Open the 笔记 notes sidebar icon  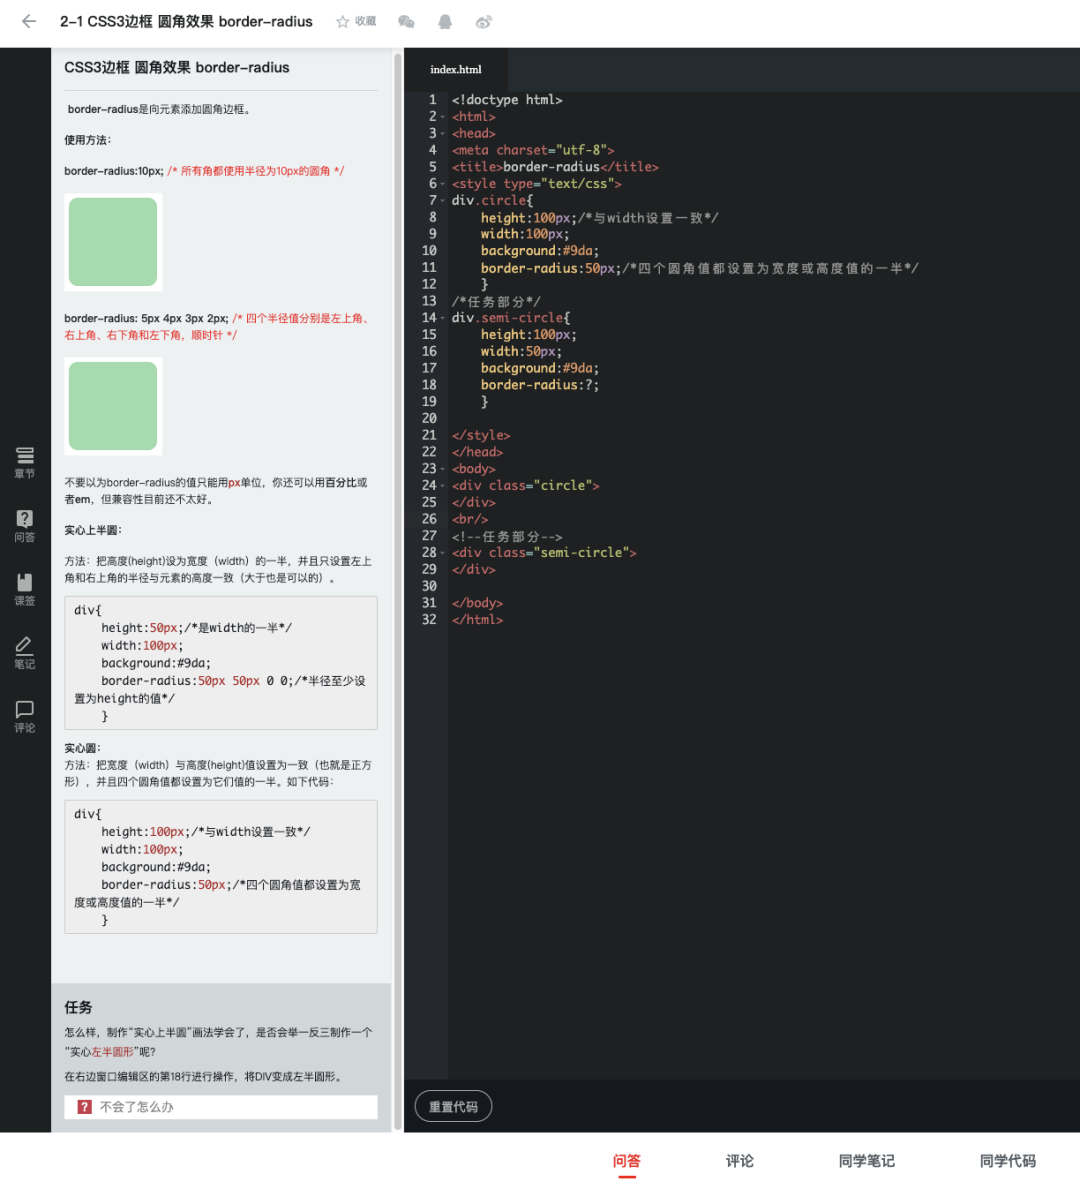[24, 653]
